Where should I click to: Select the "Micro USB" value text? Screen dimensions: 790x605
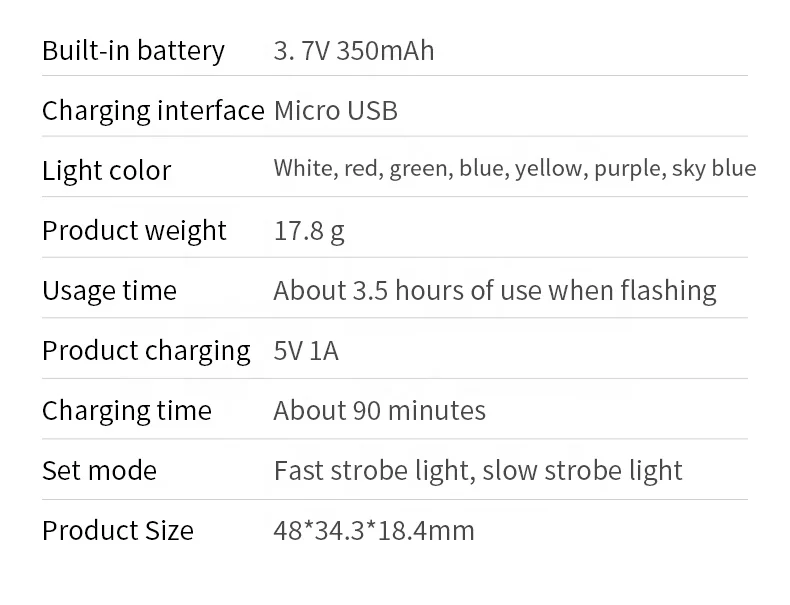click(x=336, y=111)
